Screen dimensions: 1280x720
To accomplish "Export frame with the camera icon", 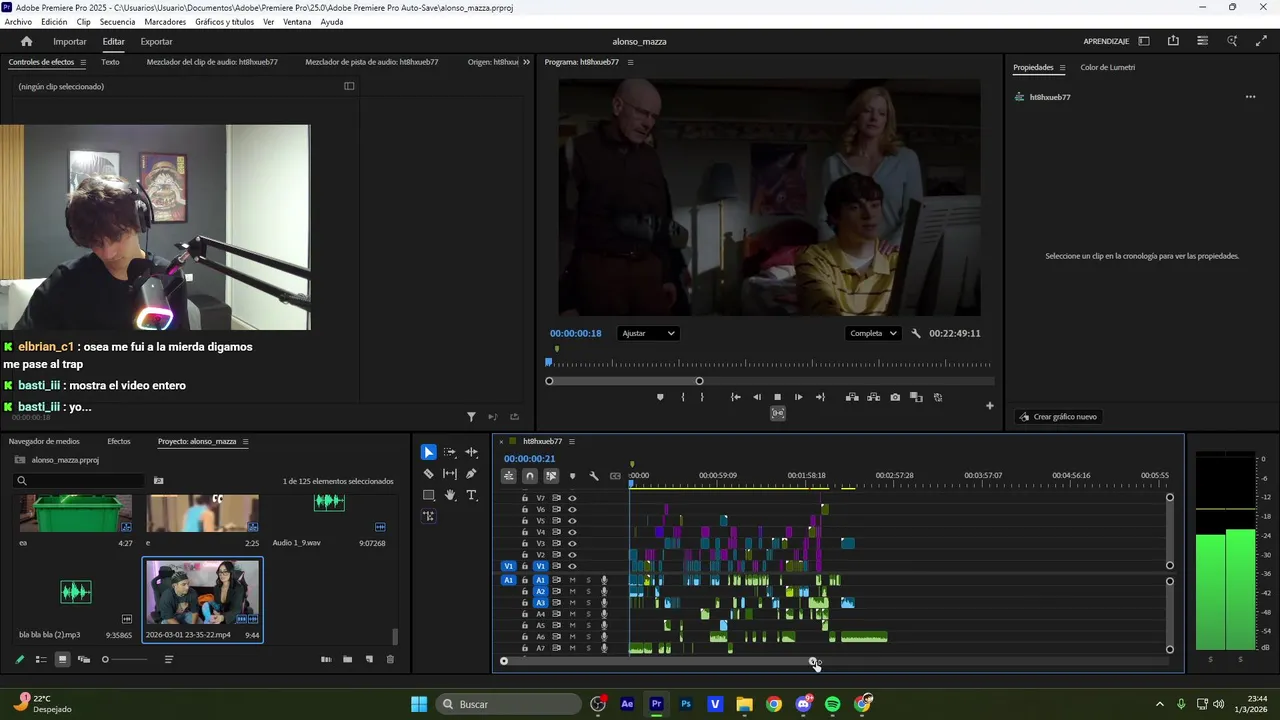I will 895,397.
